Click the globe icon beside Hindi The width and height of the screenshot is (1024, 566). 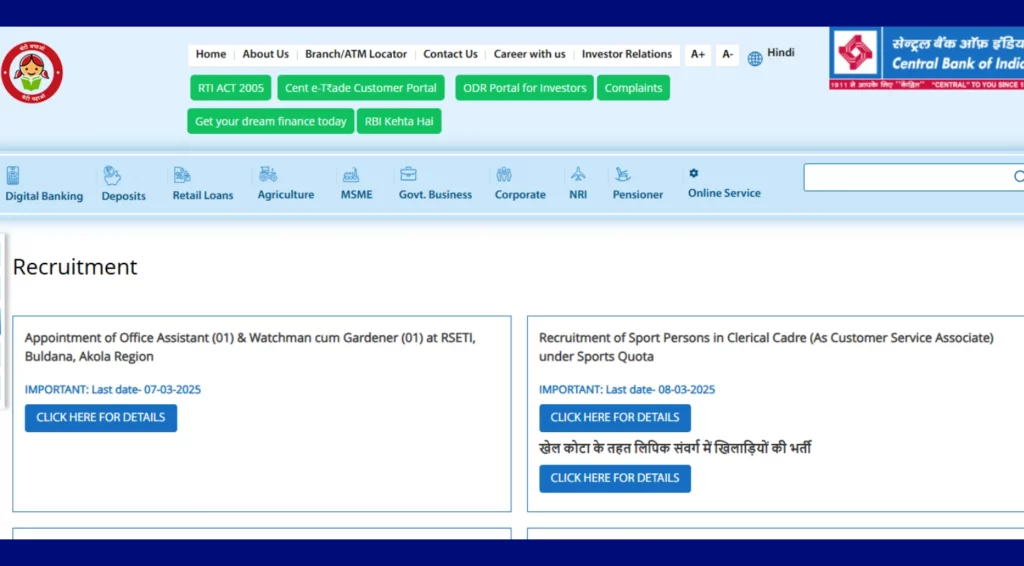755,58
